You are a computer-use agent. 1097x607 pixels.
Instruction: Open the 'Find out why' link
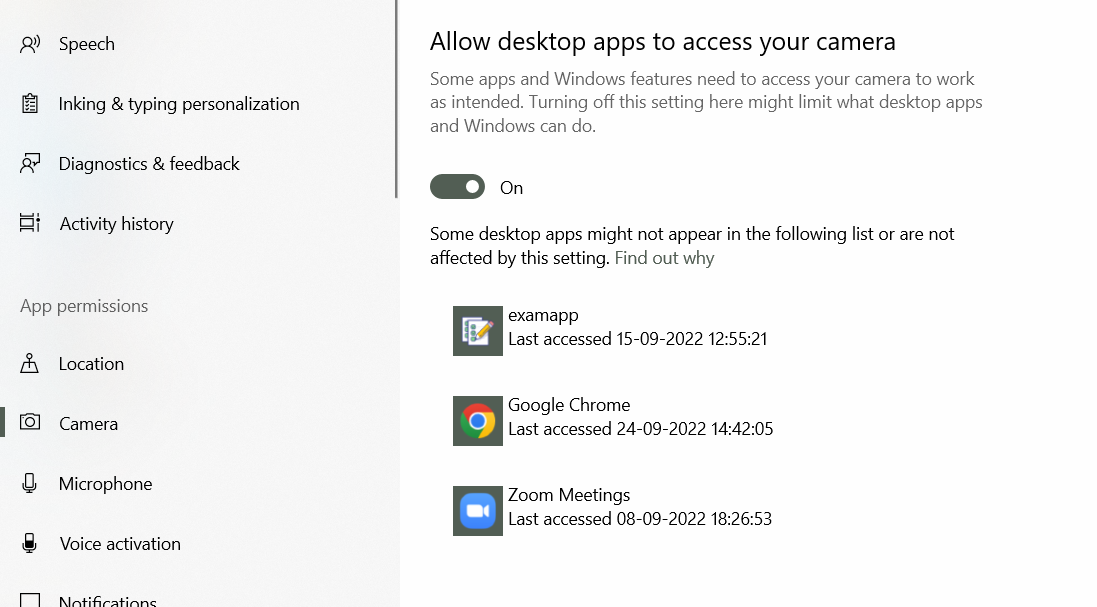coord(664,258)
